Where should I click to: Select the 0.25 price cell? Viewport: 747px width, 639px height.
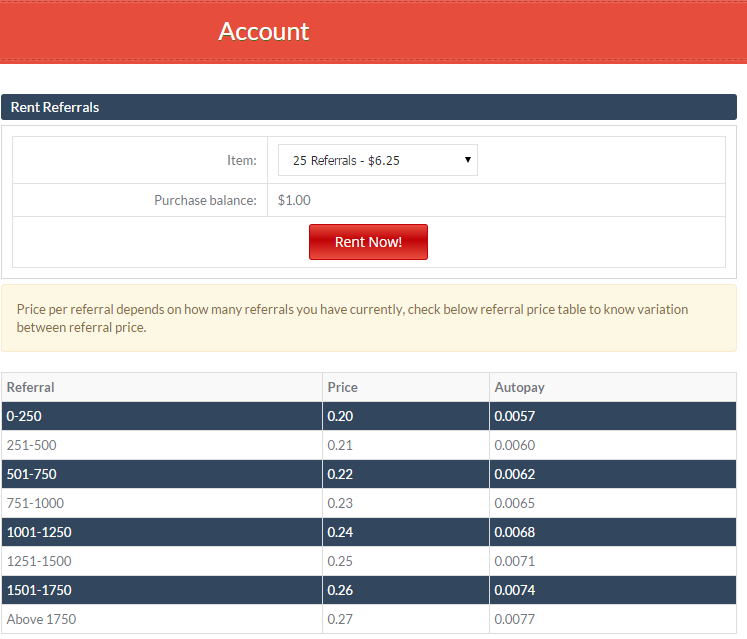click(406, 561)
